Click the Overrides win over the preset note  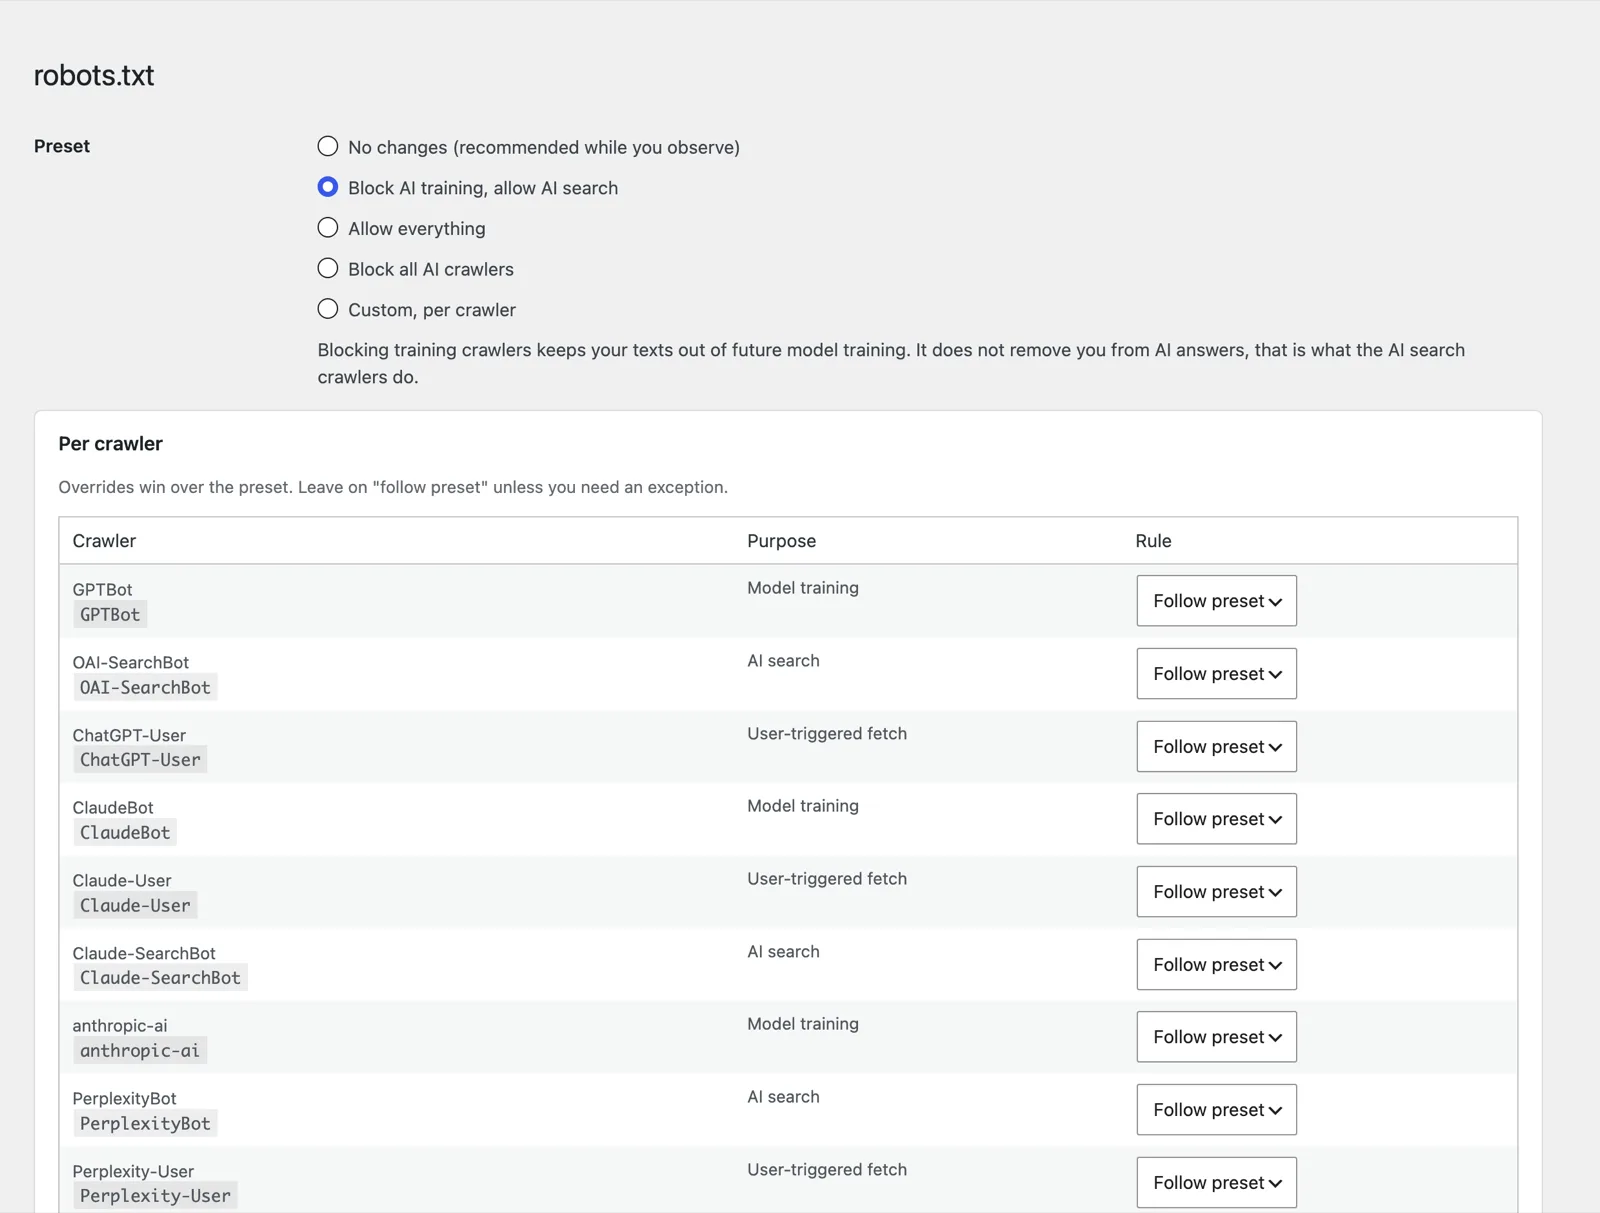393,487
